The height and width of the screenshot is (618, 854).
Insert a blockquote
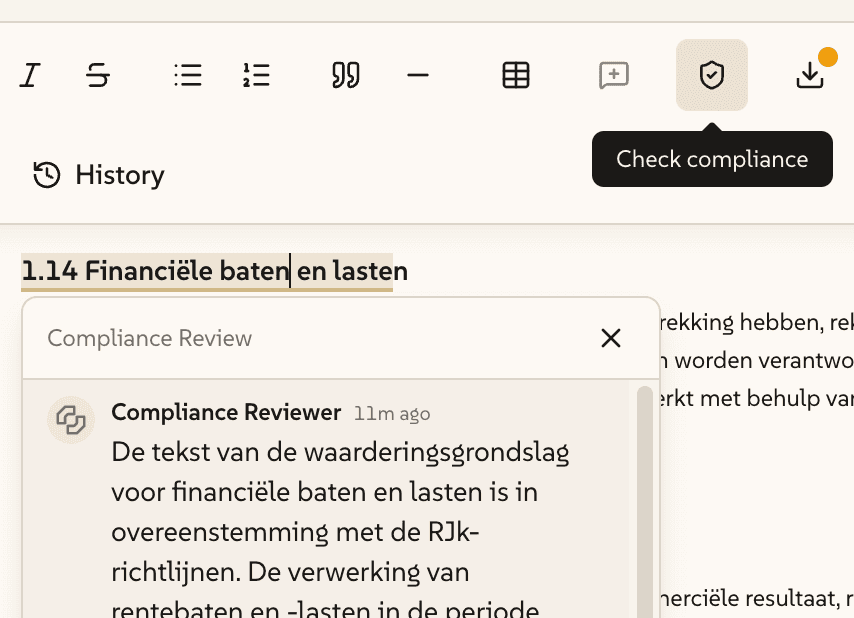coord(345,75)
